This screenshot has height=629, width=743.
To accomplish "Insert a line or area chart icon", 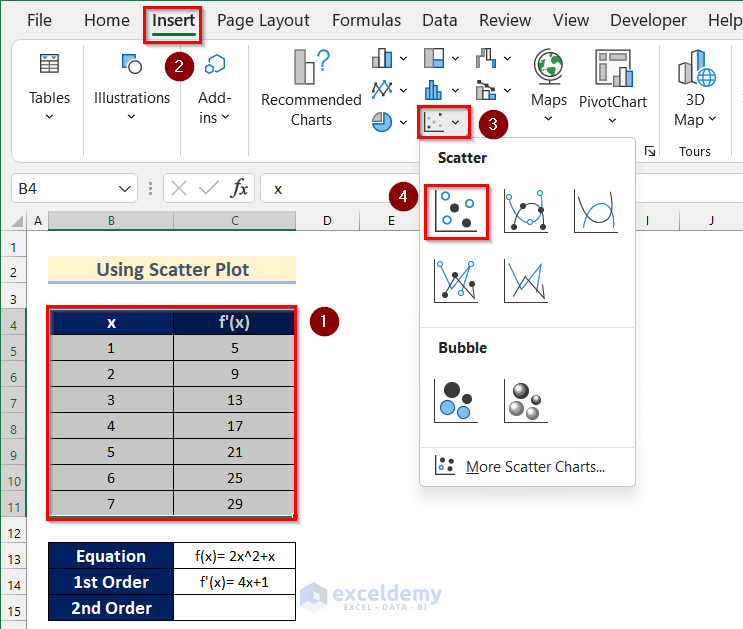I will 382,90.
